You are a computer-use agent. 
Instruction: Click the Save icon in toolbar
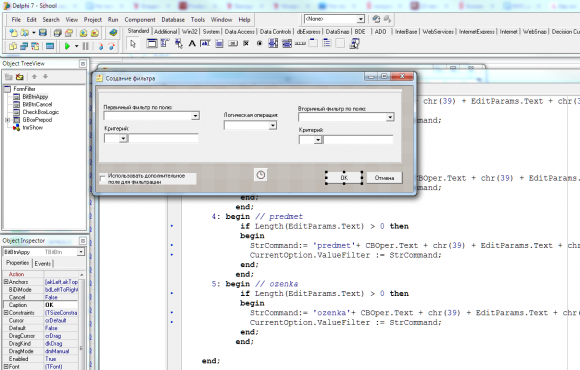coord(43,33)
